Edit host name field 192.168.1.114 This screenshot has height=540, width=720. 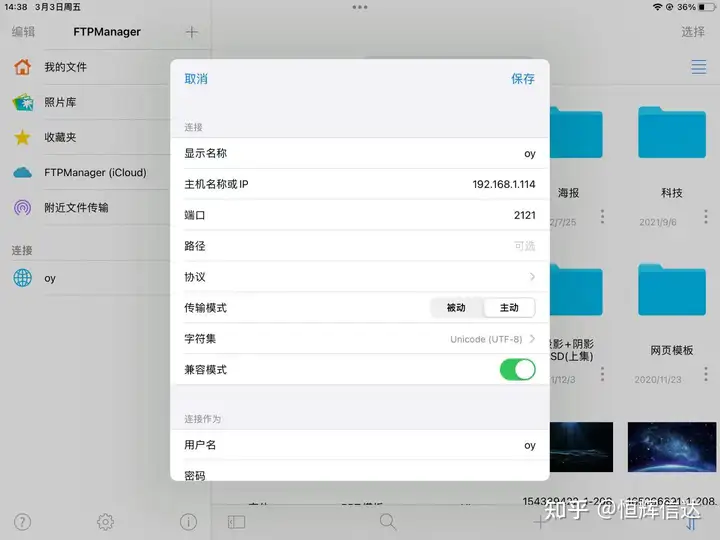pyautogui.click(x=360, y=184)
